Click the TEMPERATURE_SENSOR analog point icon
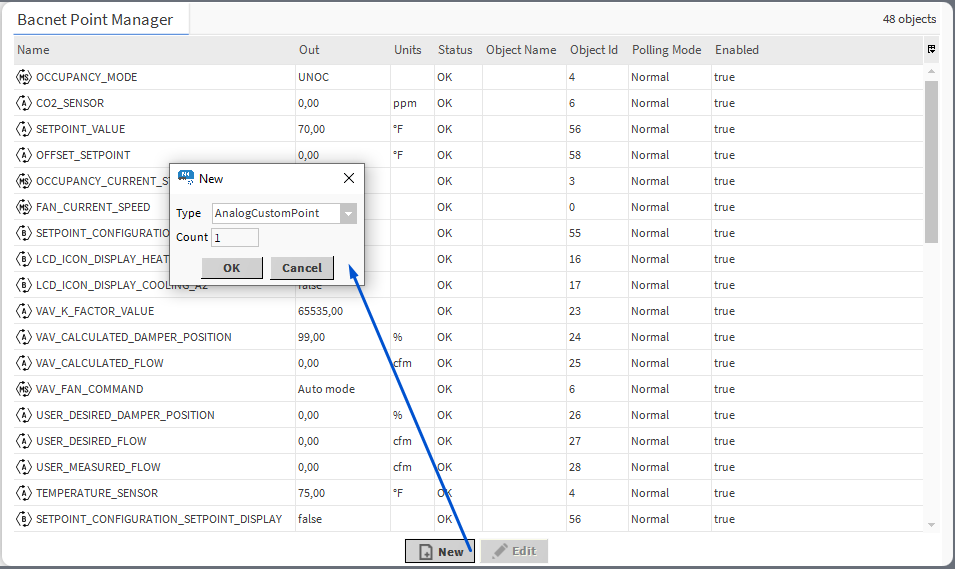This screenshot has height=569, width=955. pos(24,493)
